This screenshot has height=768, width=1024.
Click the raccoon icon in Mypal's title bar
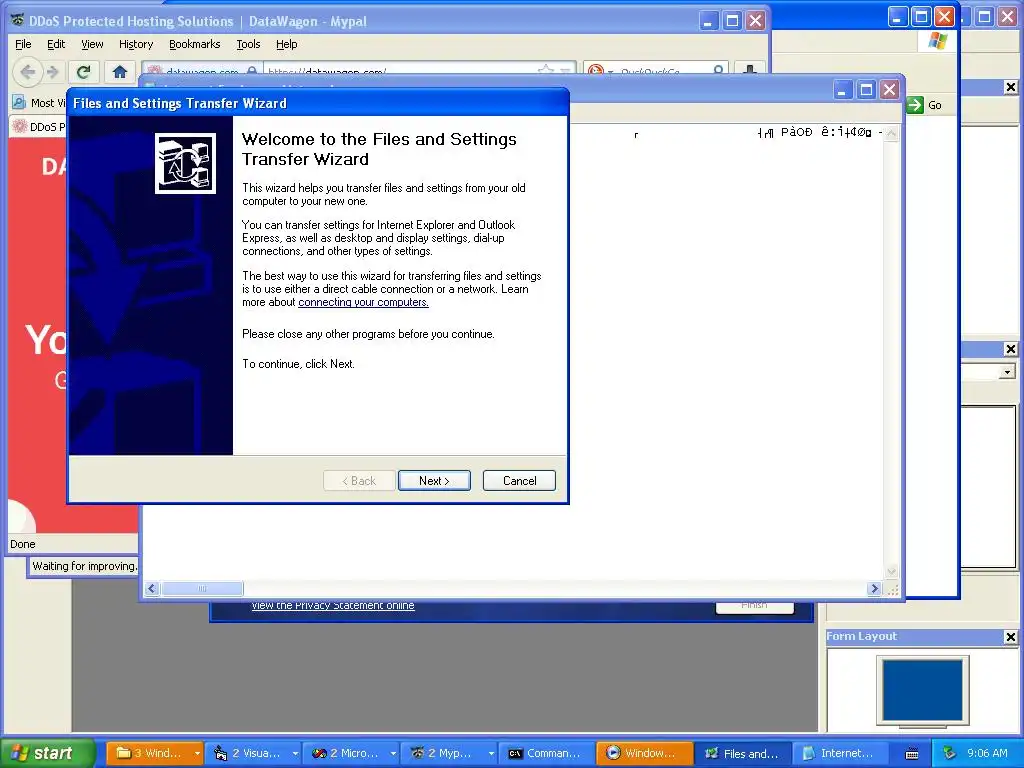pyautogui.click(x=18, y=20)
